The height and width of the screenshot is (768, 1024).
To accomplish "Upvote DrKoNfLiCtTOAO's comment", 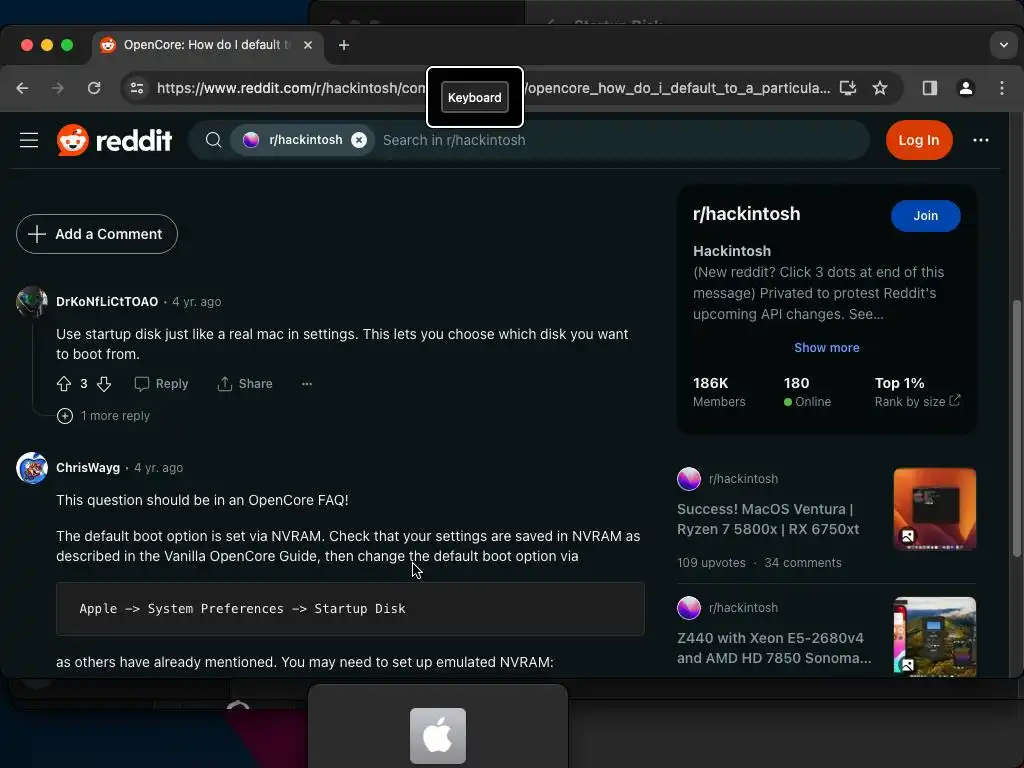I will coord(63,384).
